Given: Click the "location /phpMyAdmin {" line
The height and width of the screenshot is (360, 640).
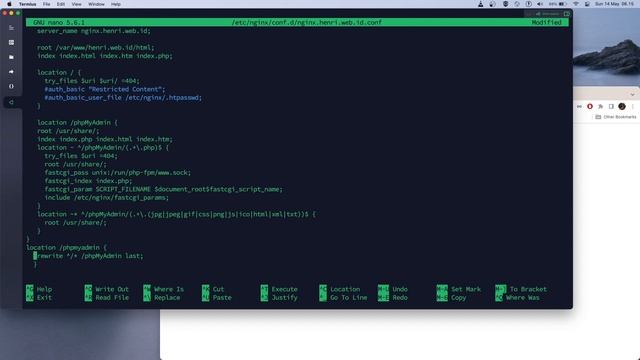Looking at the screenshot, I should 77,122.
